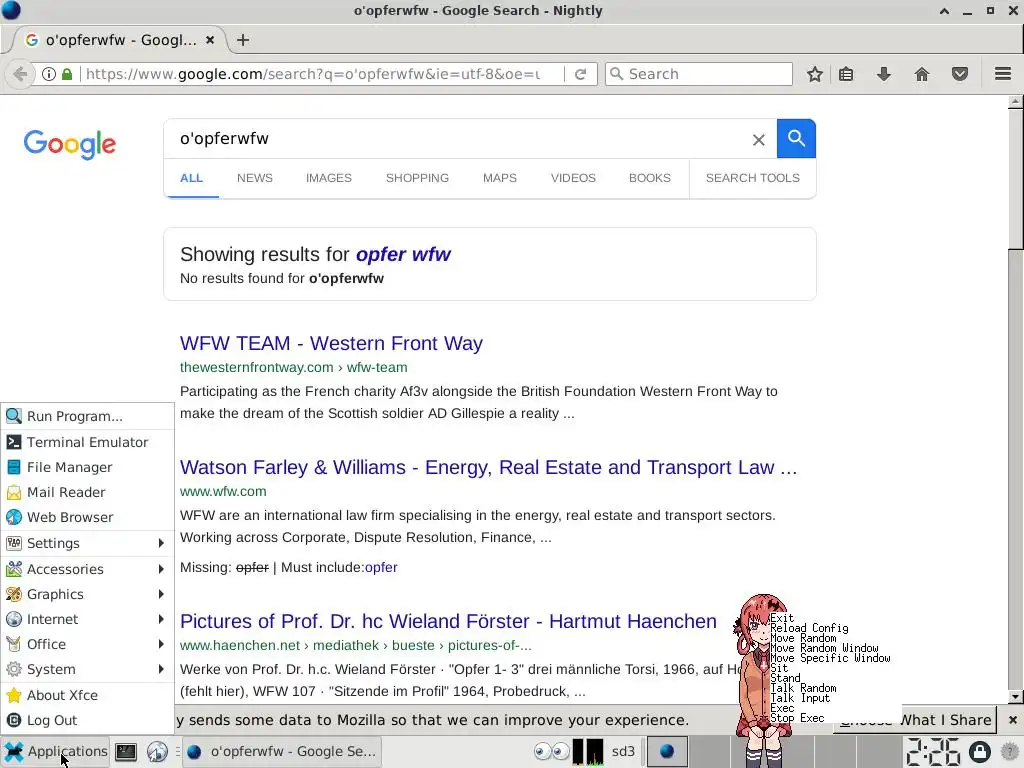Show bookmarks list icon in toolbar
Screen dimensions: 1024x768
[x=846, y=74]
